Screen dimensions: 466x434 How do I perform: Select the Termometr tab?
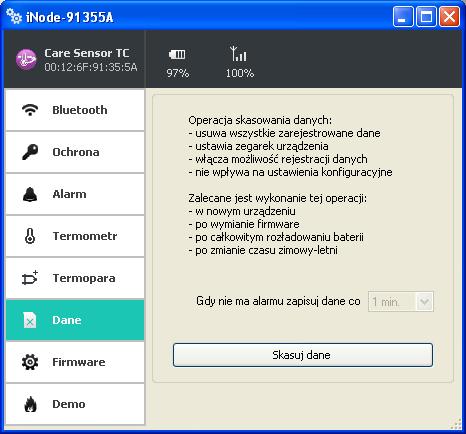pos(75,236)
